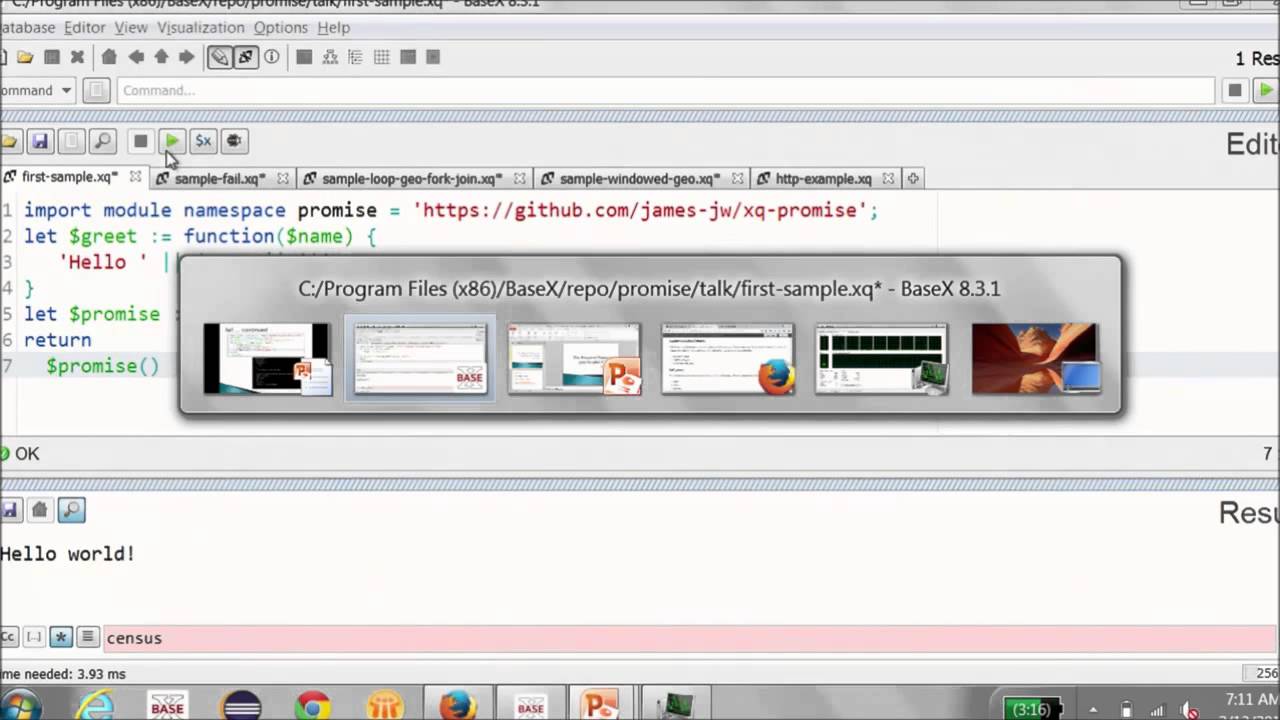Open the Explorer visualization view
This screenshot has width=1280, height=720.
(432, 57)
